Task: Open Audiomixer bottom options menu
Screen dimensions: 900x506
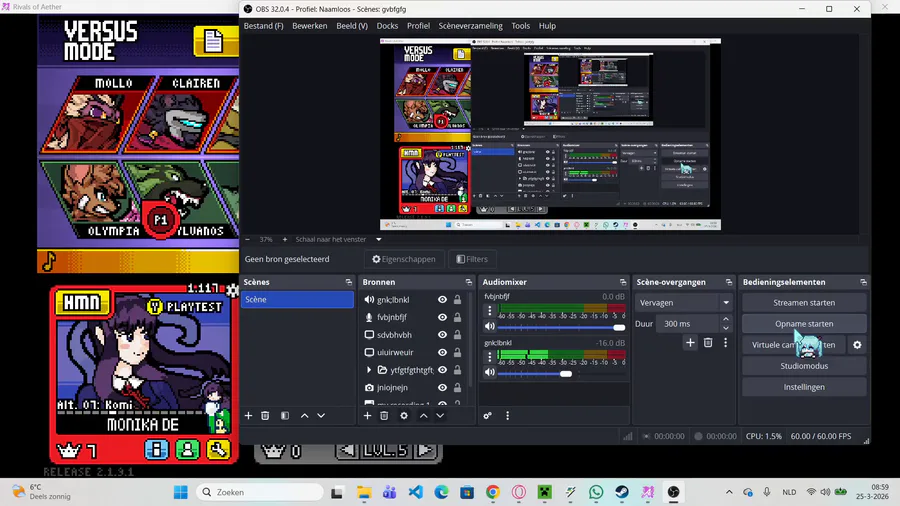Action: point(507,415)
